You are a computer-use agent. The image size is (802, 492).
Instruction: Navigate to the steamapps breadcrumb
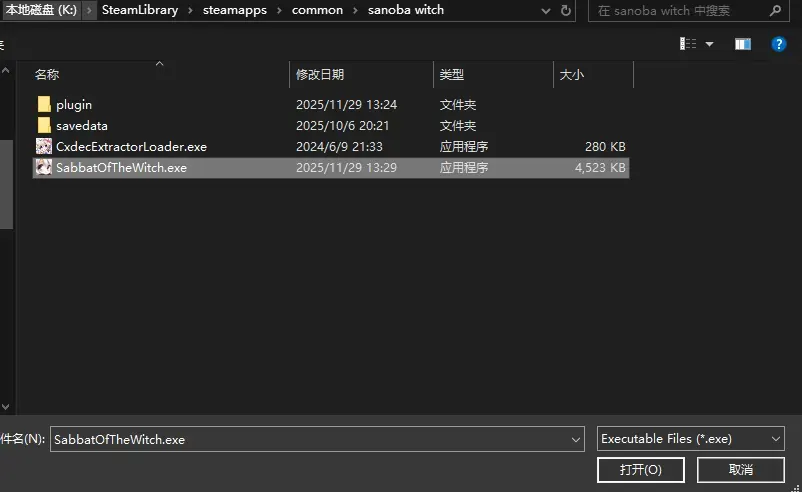pos(235,10)
